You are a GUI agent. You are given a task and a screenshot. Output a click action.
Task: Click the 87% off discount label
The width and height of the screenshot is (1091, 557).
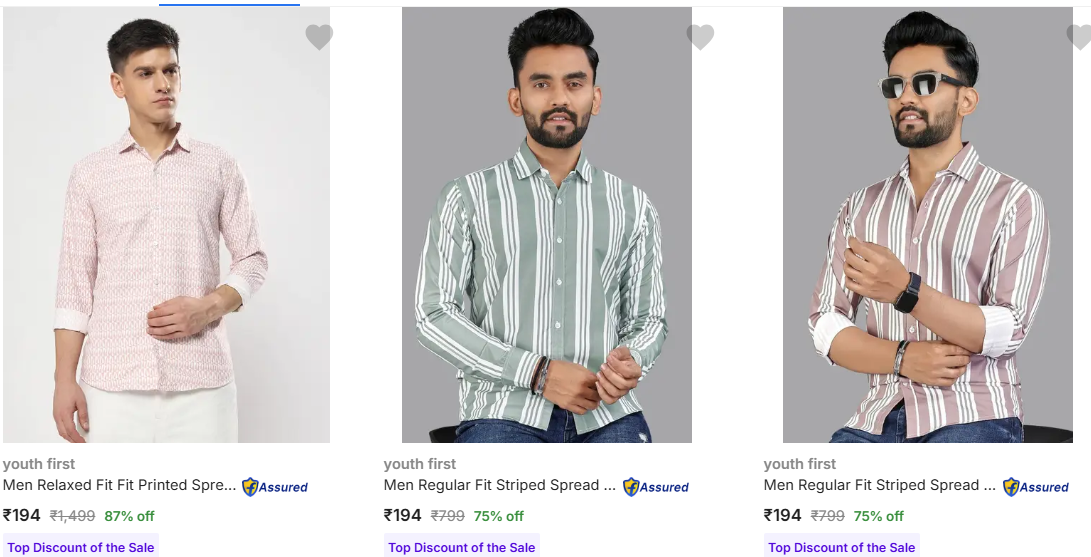point(129,516)
